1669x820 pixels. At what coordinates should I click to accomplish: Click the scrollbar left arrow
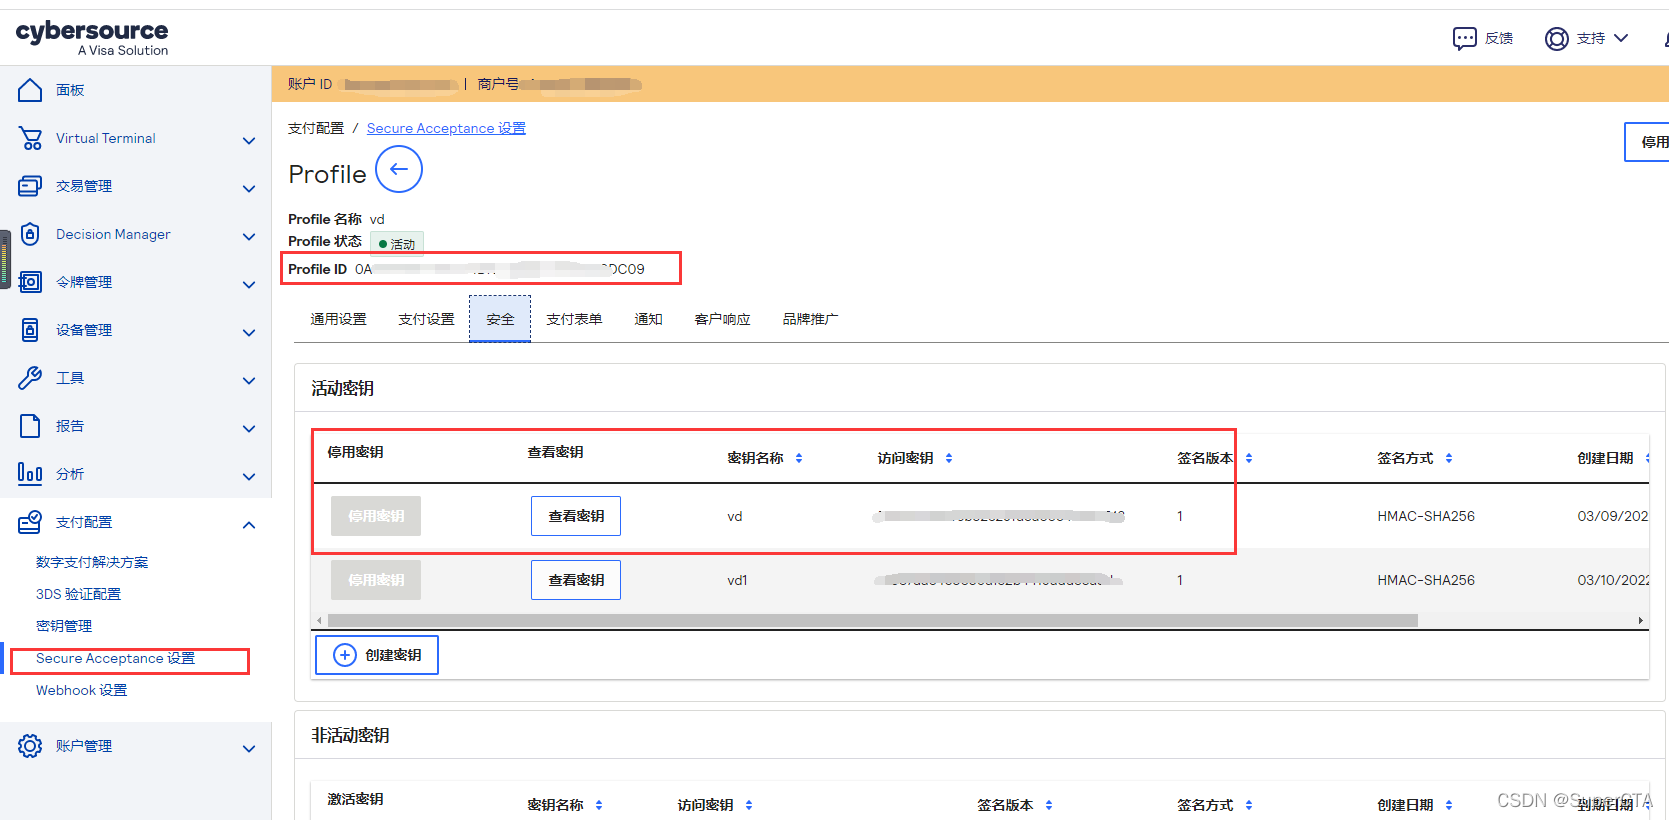(319, 620)
